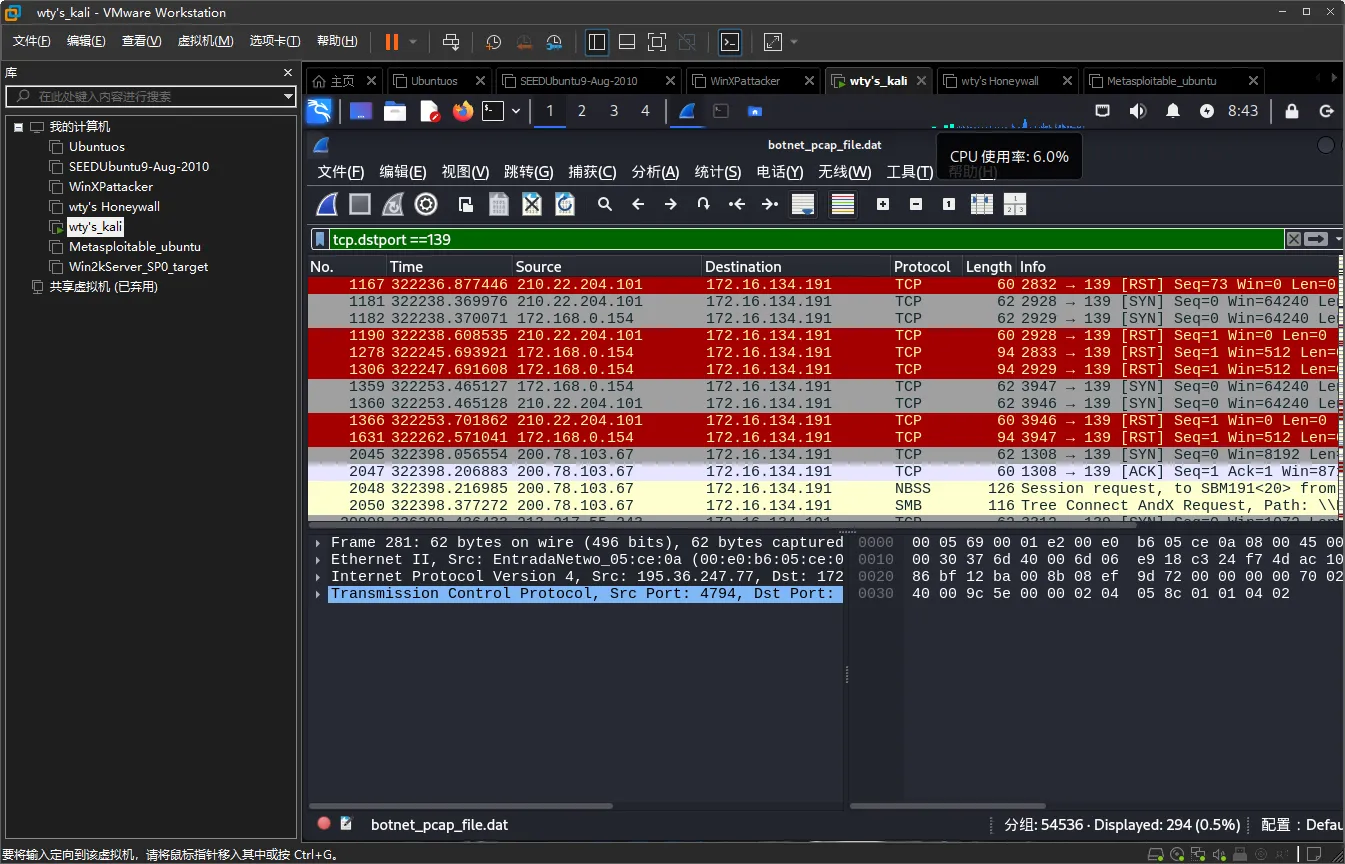Click the stop capture square icon

click(360, 205)
